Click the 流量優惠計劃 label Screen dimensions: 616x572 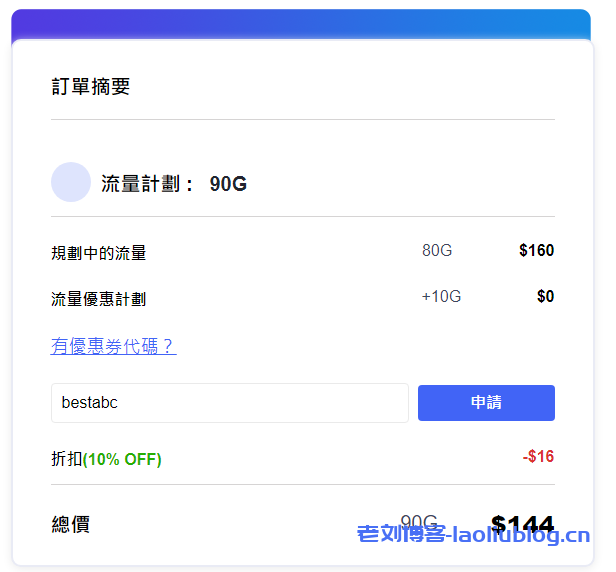tap(98, 298)
